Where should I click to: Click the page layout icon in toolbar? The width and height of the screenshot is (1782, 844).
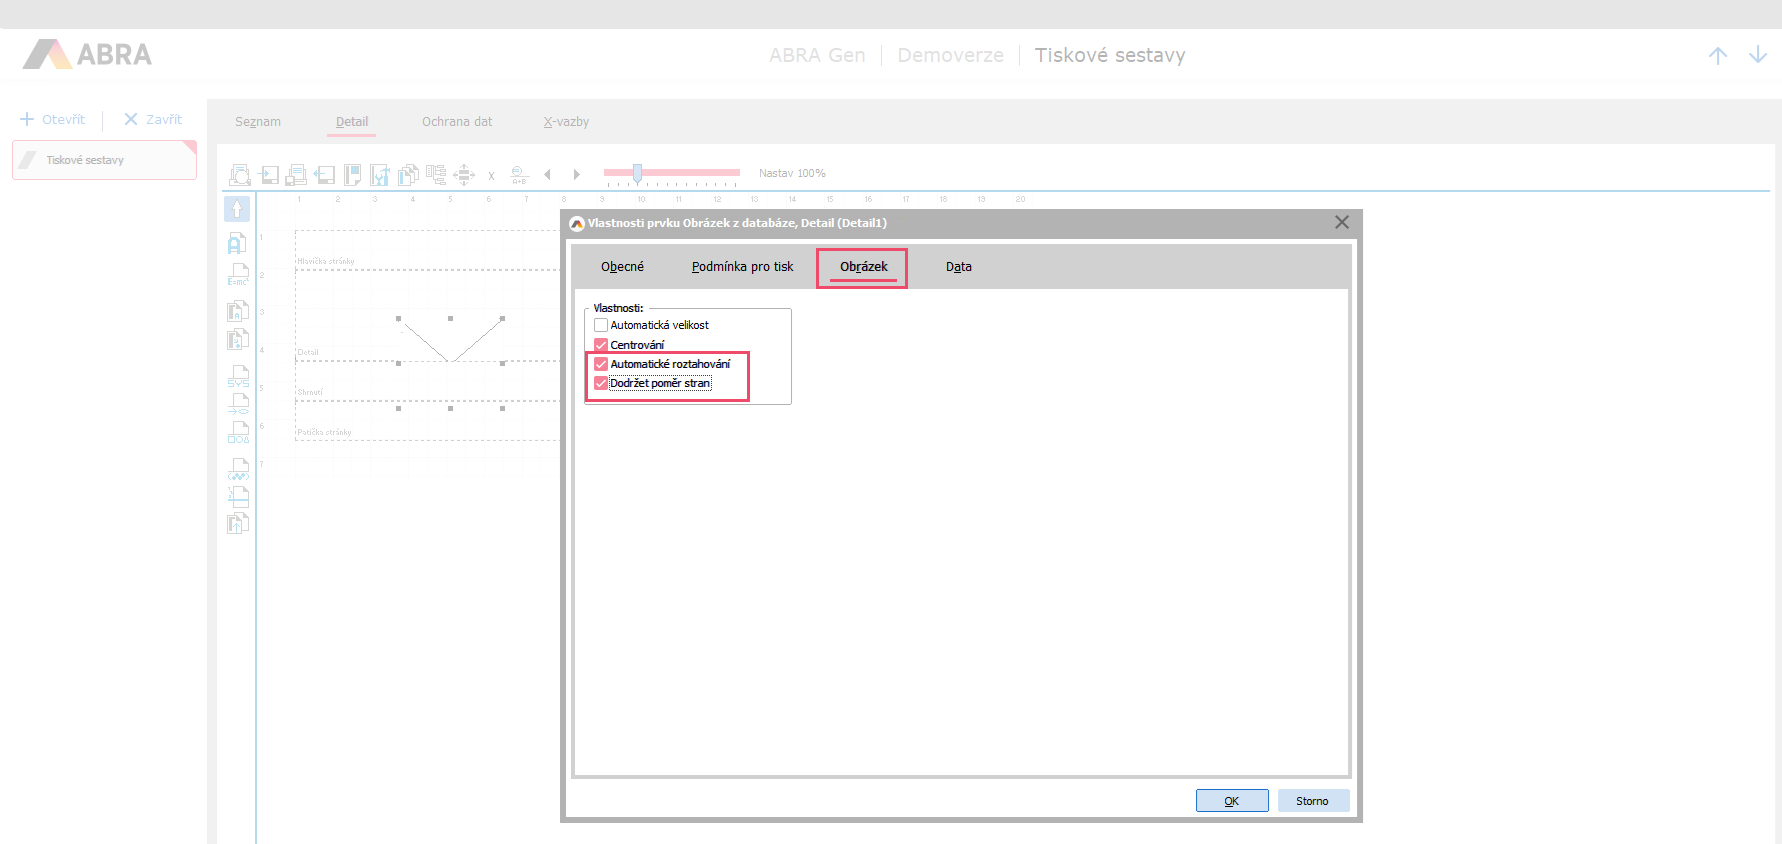tap(352, 175)
